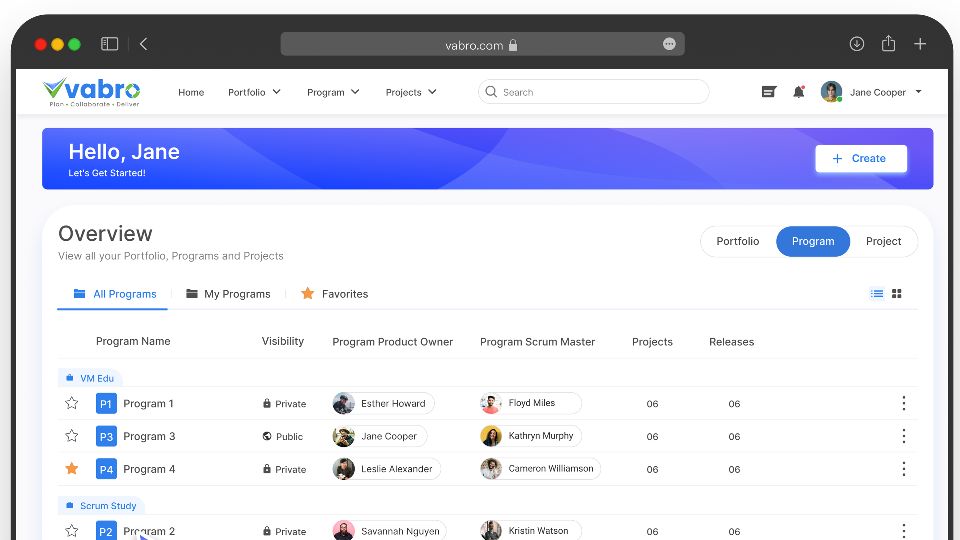Switch to the My Programs tab
The width and height of the screenshot is (960, 540).
[x=228, y=294]
